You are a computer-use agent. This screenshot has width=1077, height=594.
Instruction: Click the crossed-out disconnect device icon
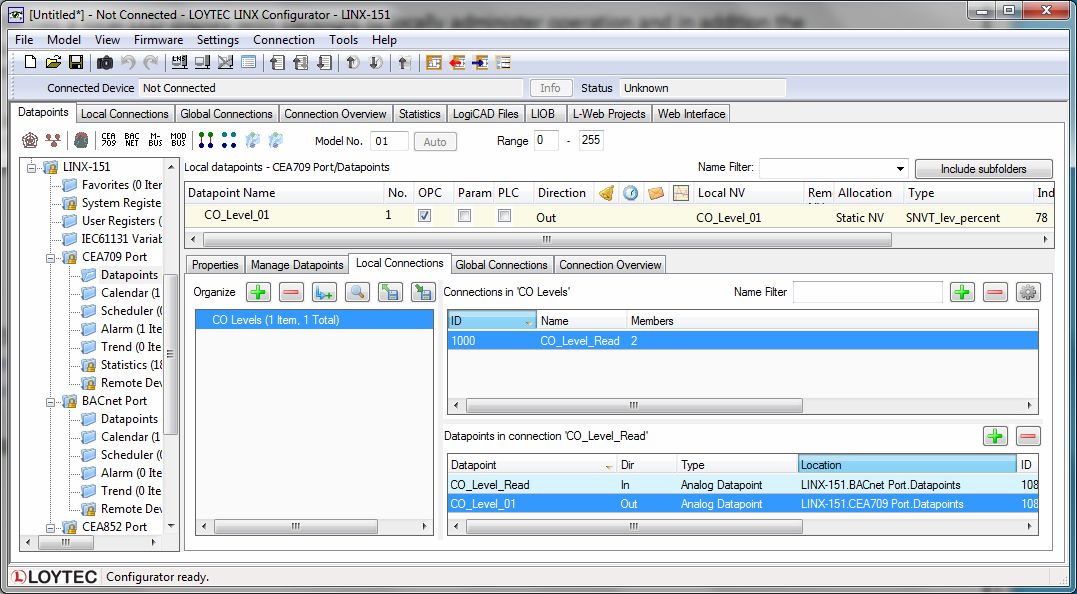225,62
